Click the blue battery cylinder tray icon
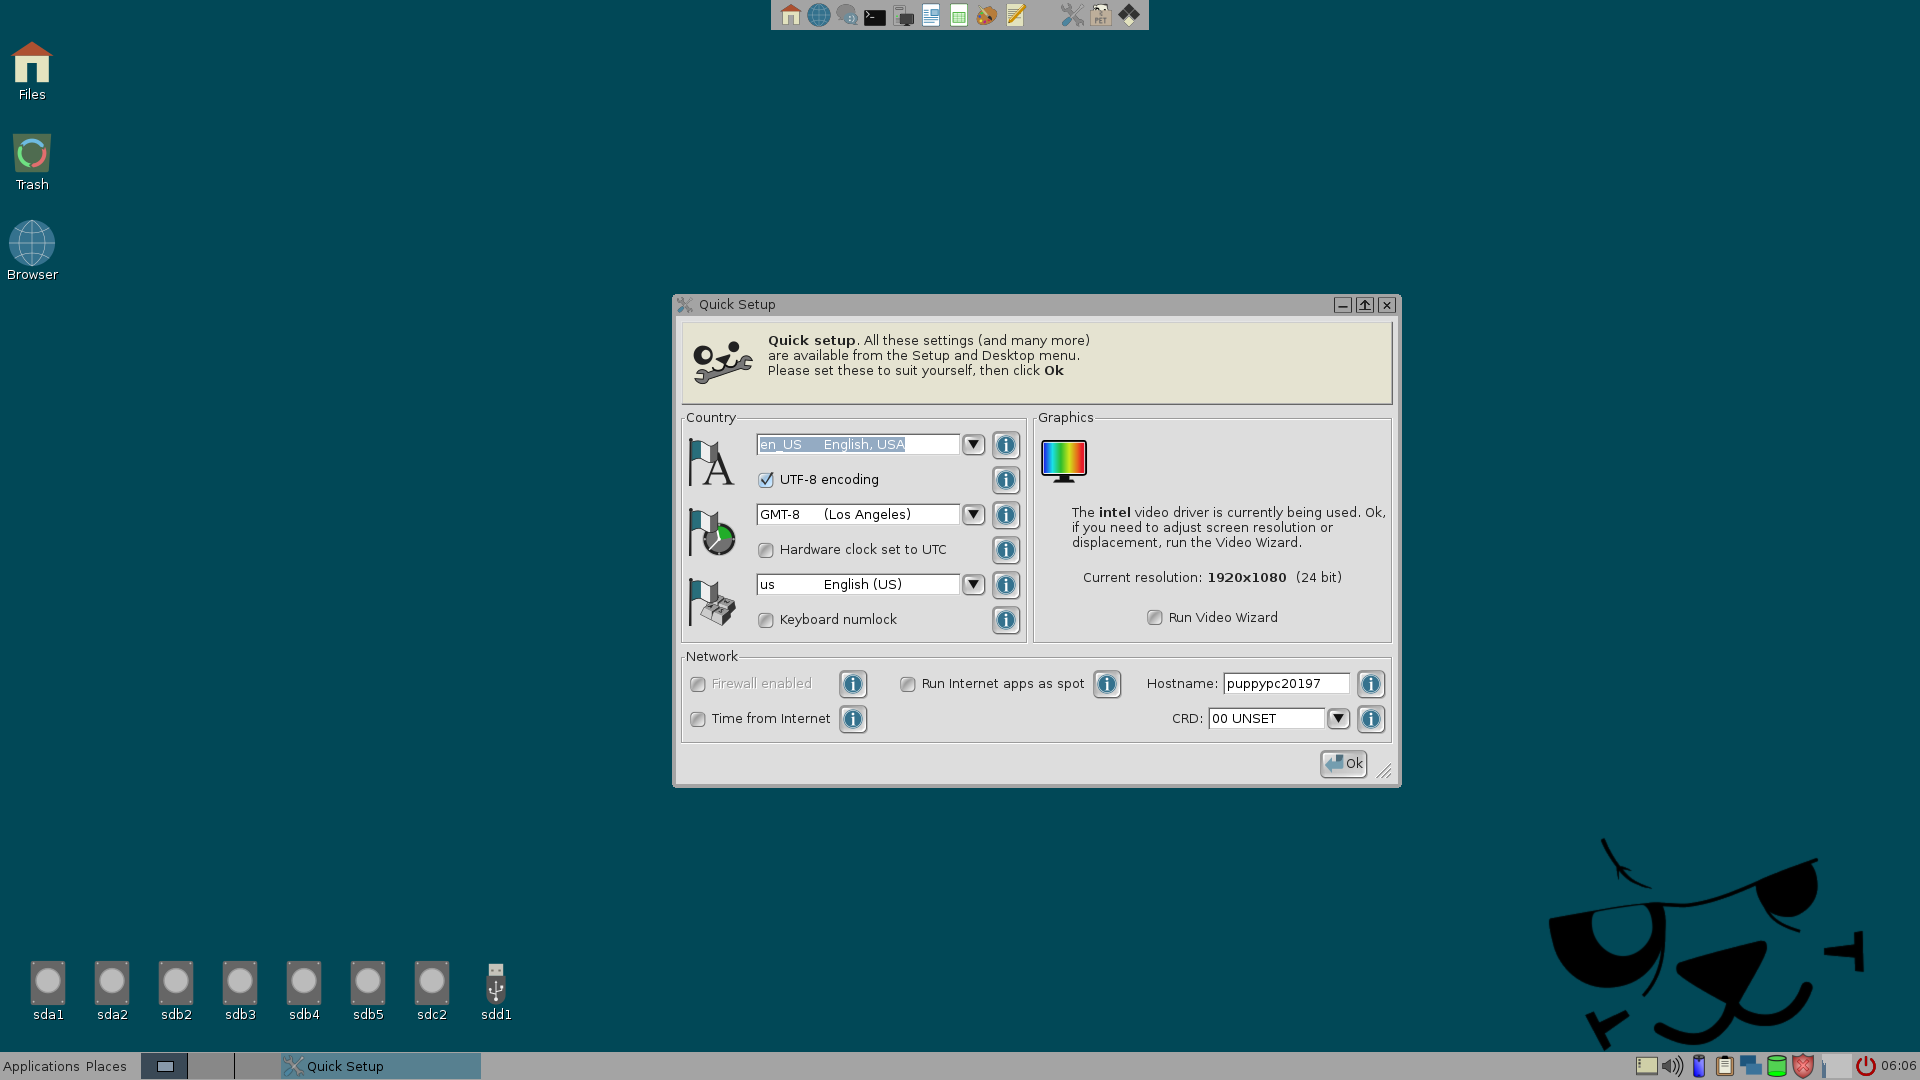Viewport: 1920px width, 1080px height. pyautogui.click(x=1699, y=1066)
